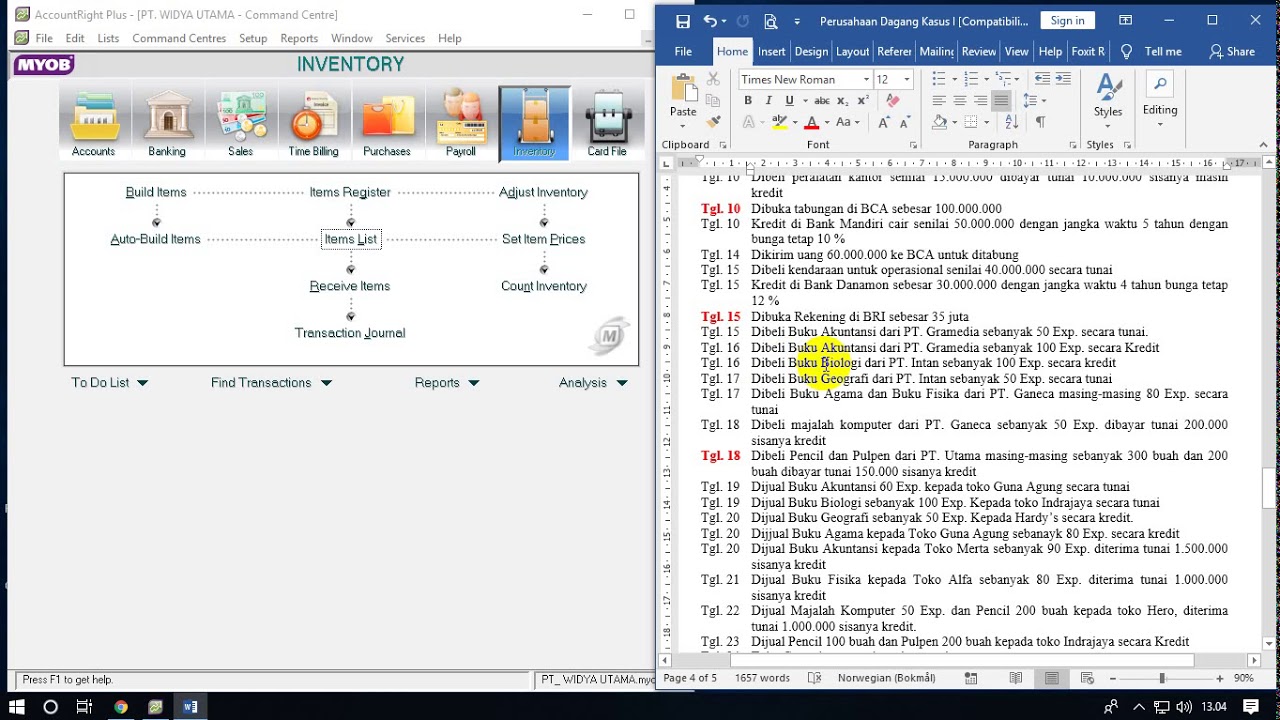Open Items List in Inventory
The width and height of the screenshot is (1280, 720).
351,239
